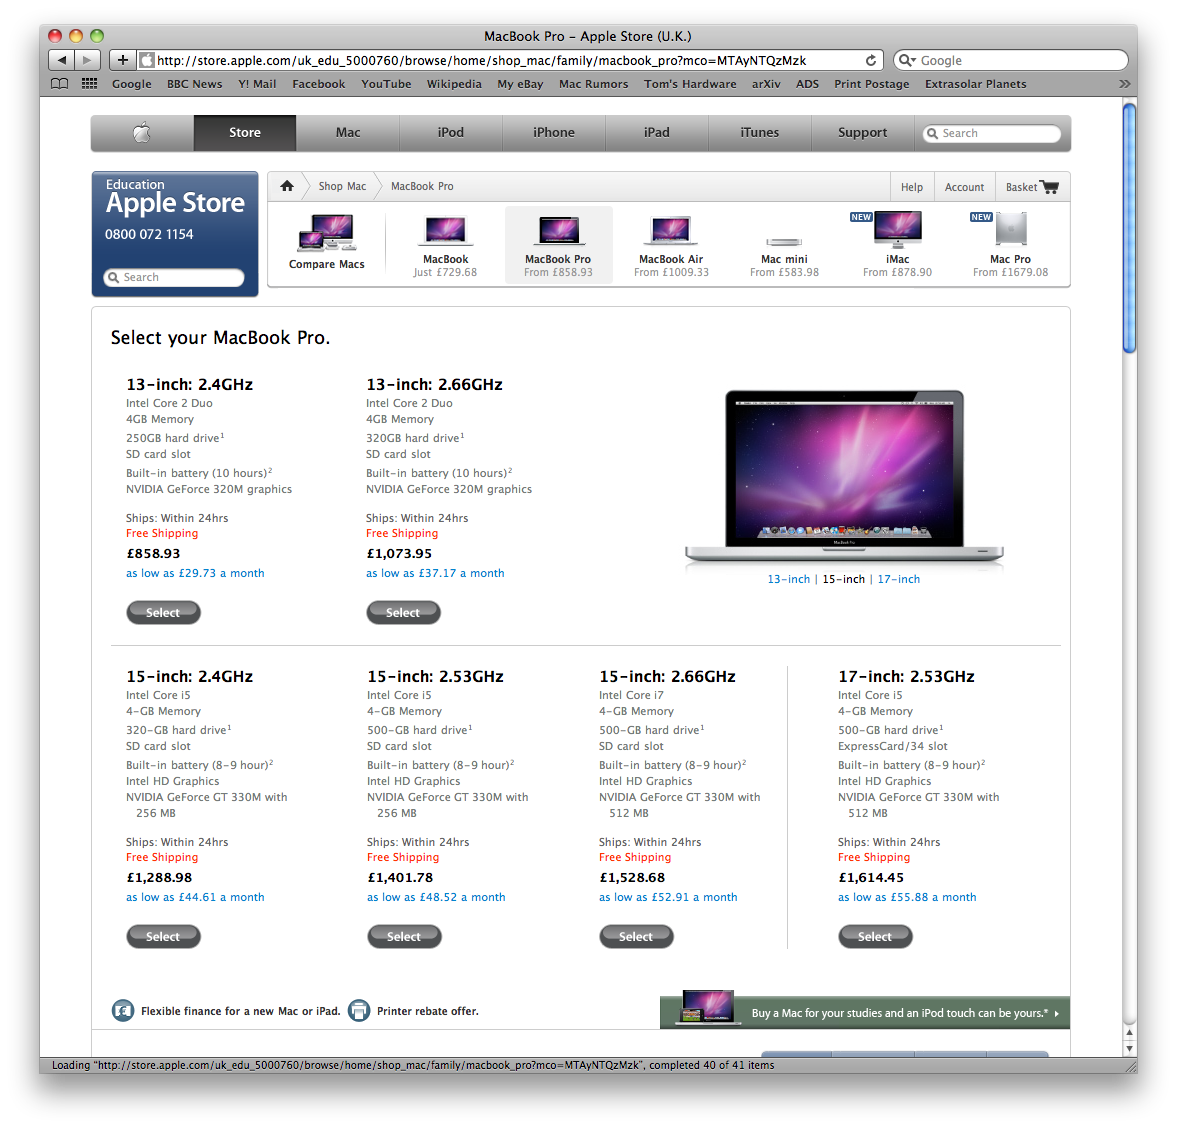Open the iPad tab in the Apple nav
Screen dimensions: 1177x1128
pyautogui.click(x=657, y=133)
